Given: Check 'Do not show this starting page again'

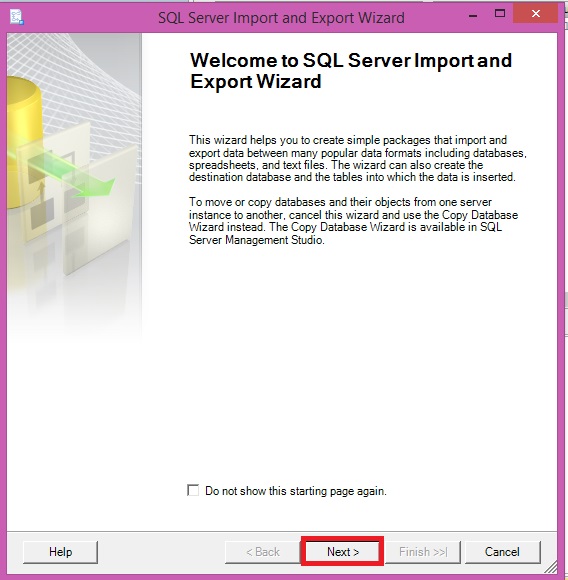Looking at the screenshot, I should pos(193,490).
